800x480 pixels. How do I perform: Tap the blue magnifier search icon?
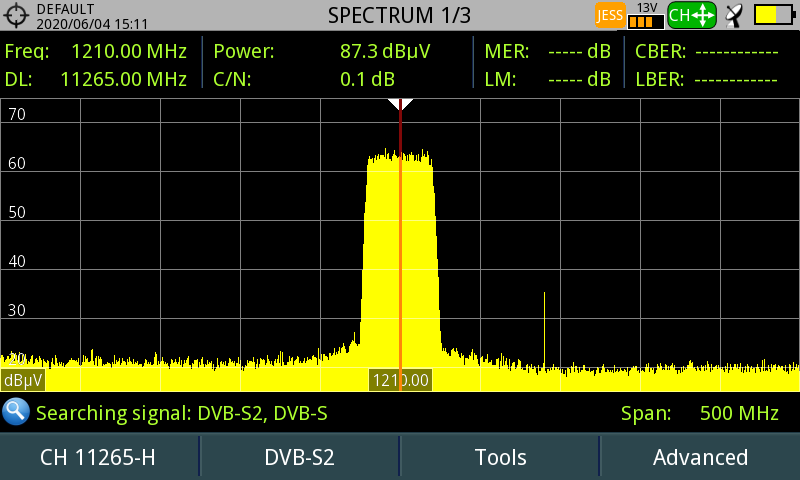tap(16, 412)
